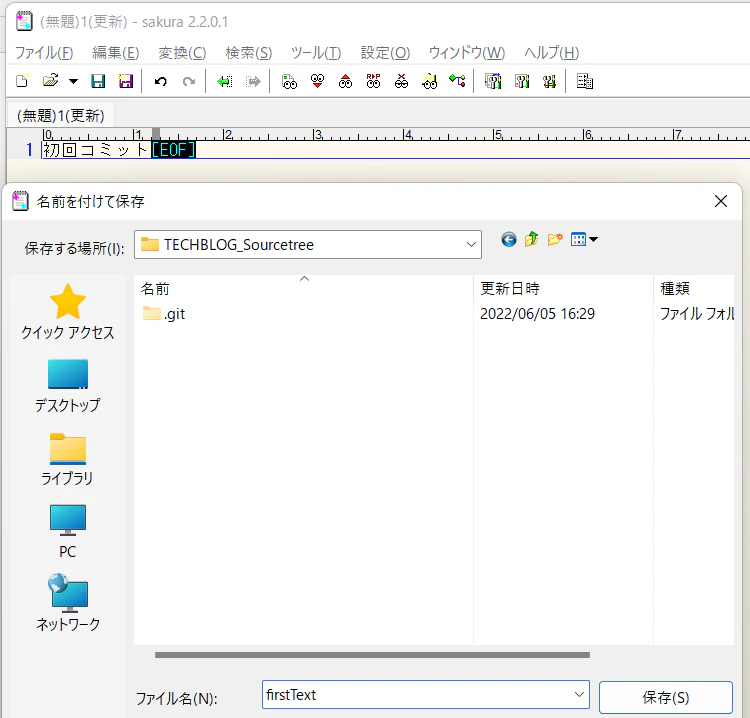The image size is (750, 718).
Task: Expand the 保存する場所 TECHBLOG_Sourcetree dropdown
Action: pyautogui.click(x=471, y=244)
